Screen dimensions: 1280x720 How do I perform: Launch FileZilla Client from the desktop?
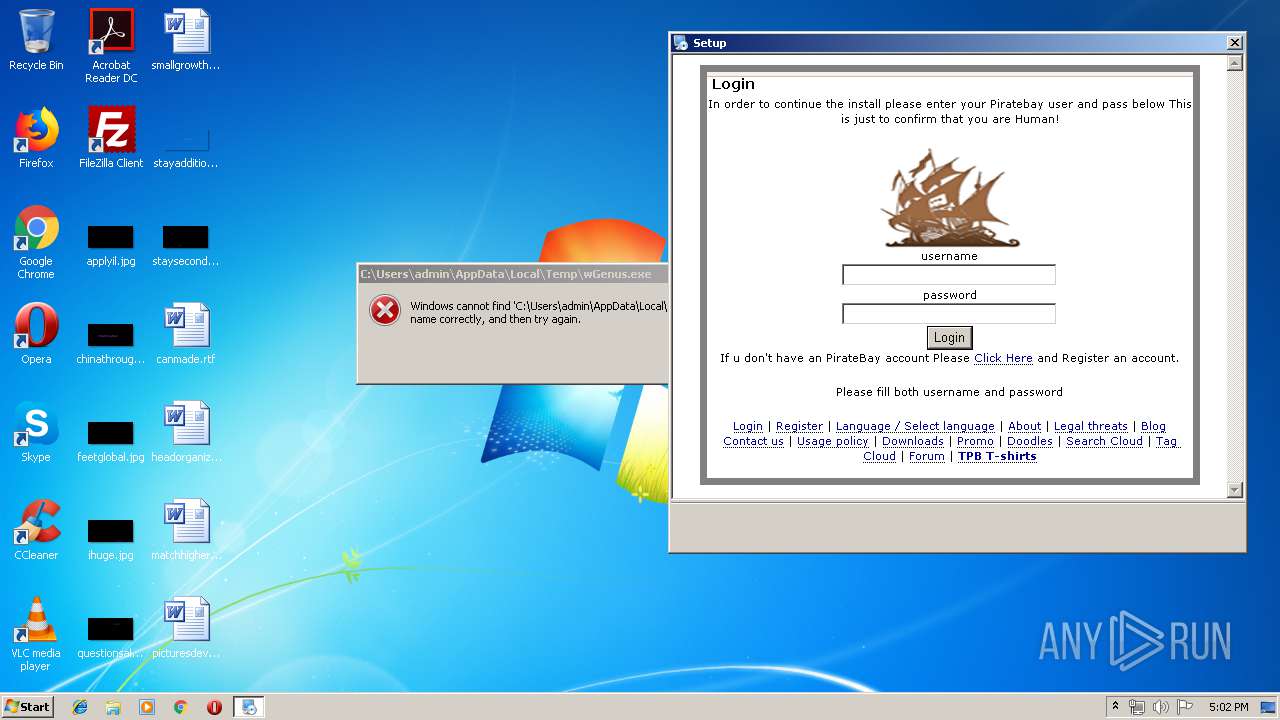111,138
